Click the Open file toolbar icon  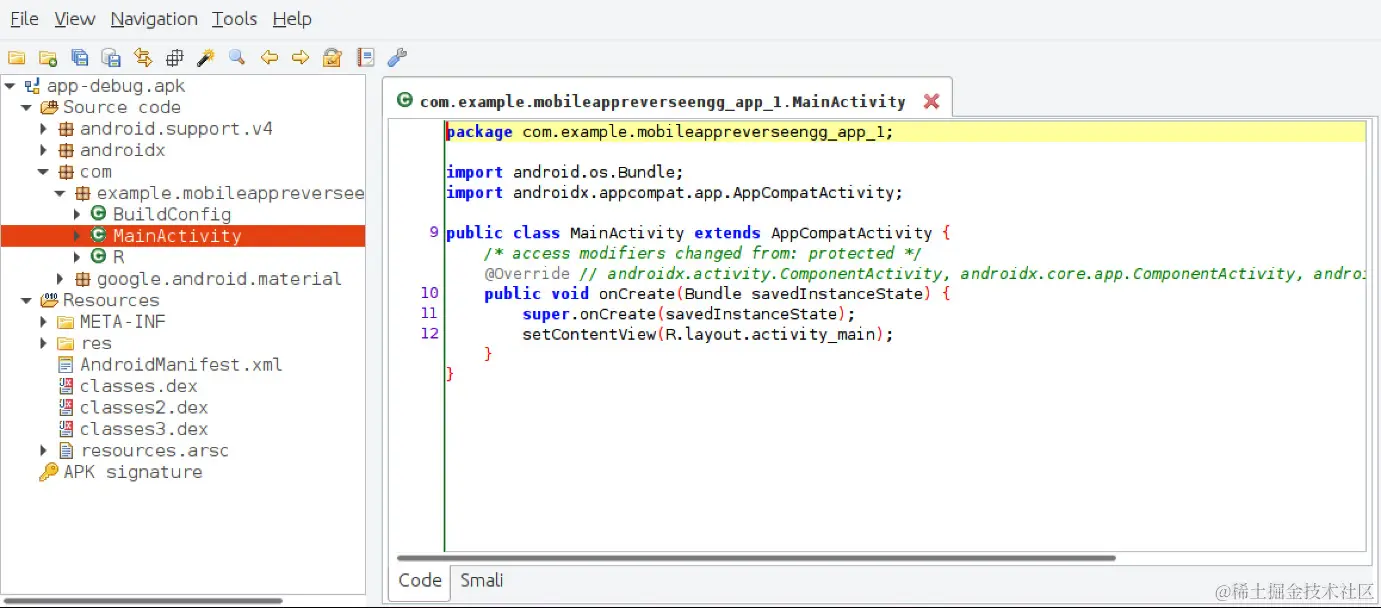16,58
